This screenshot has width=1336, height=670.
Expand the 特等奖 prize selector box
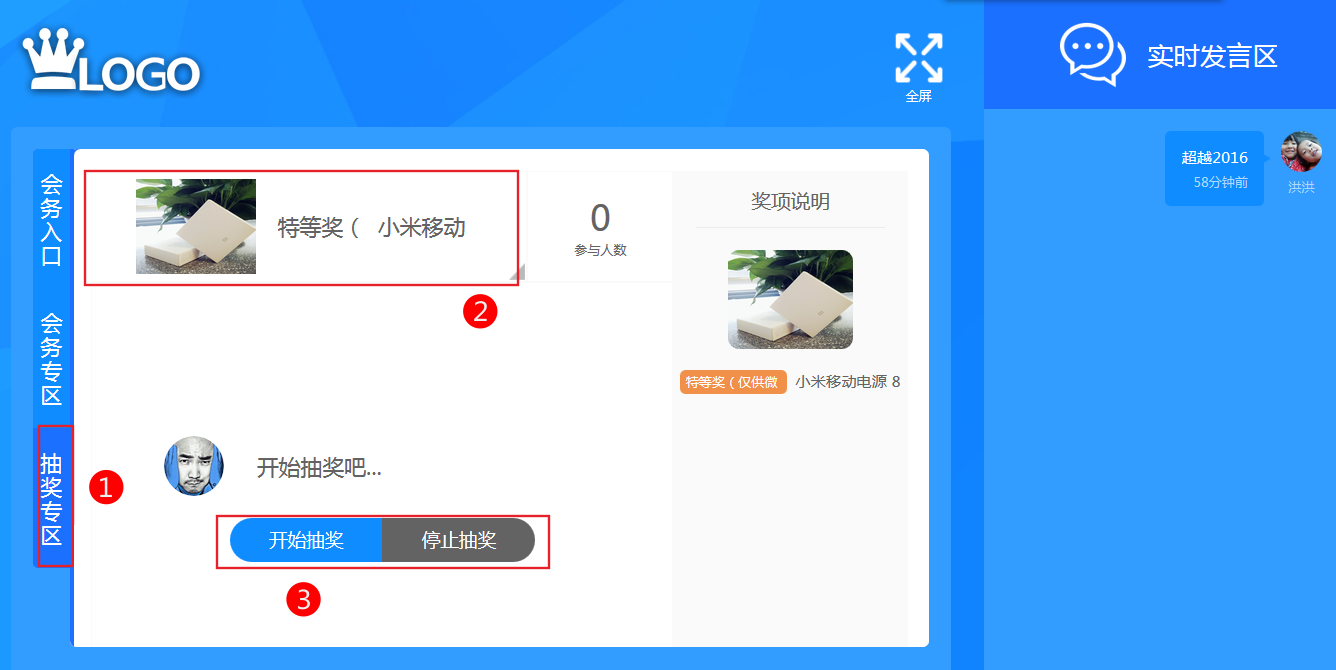tap(302, 228)
